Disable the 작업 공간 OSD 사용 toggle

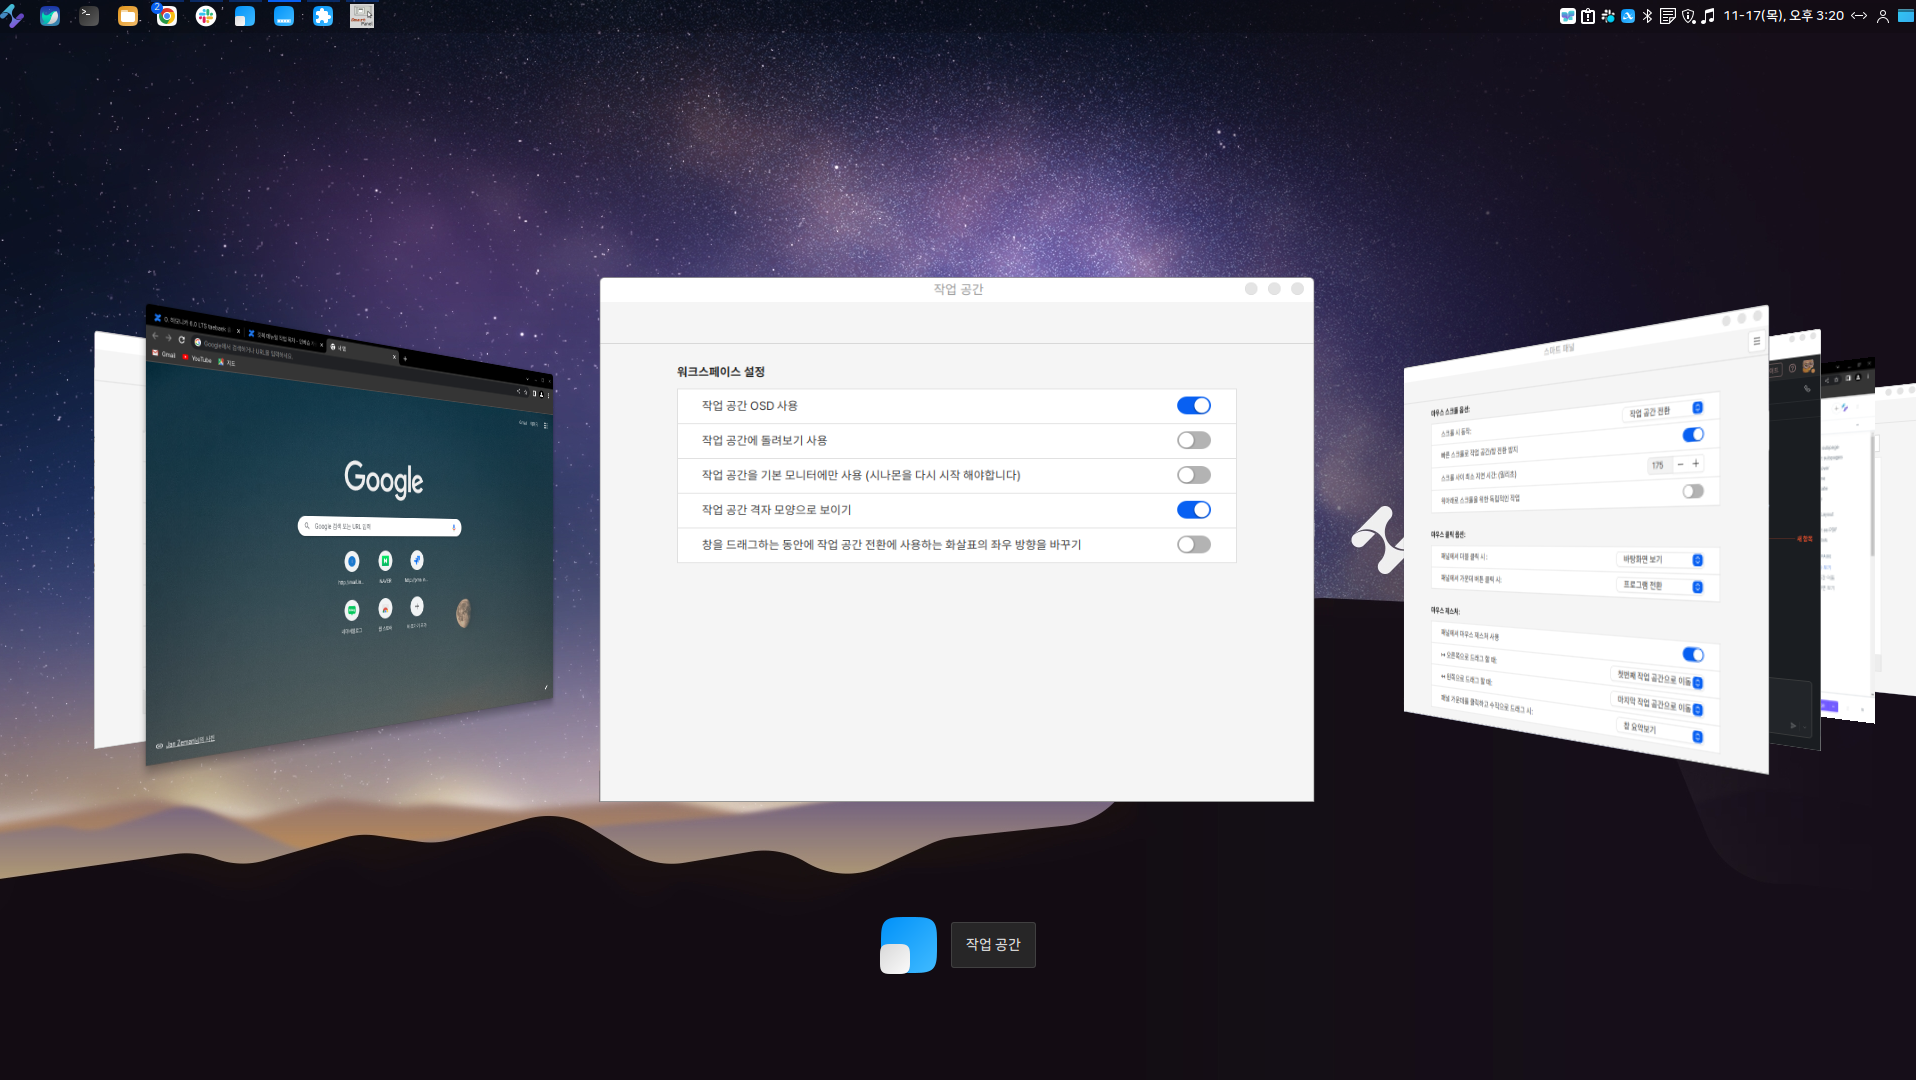1193,406
